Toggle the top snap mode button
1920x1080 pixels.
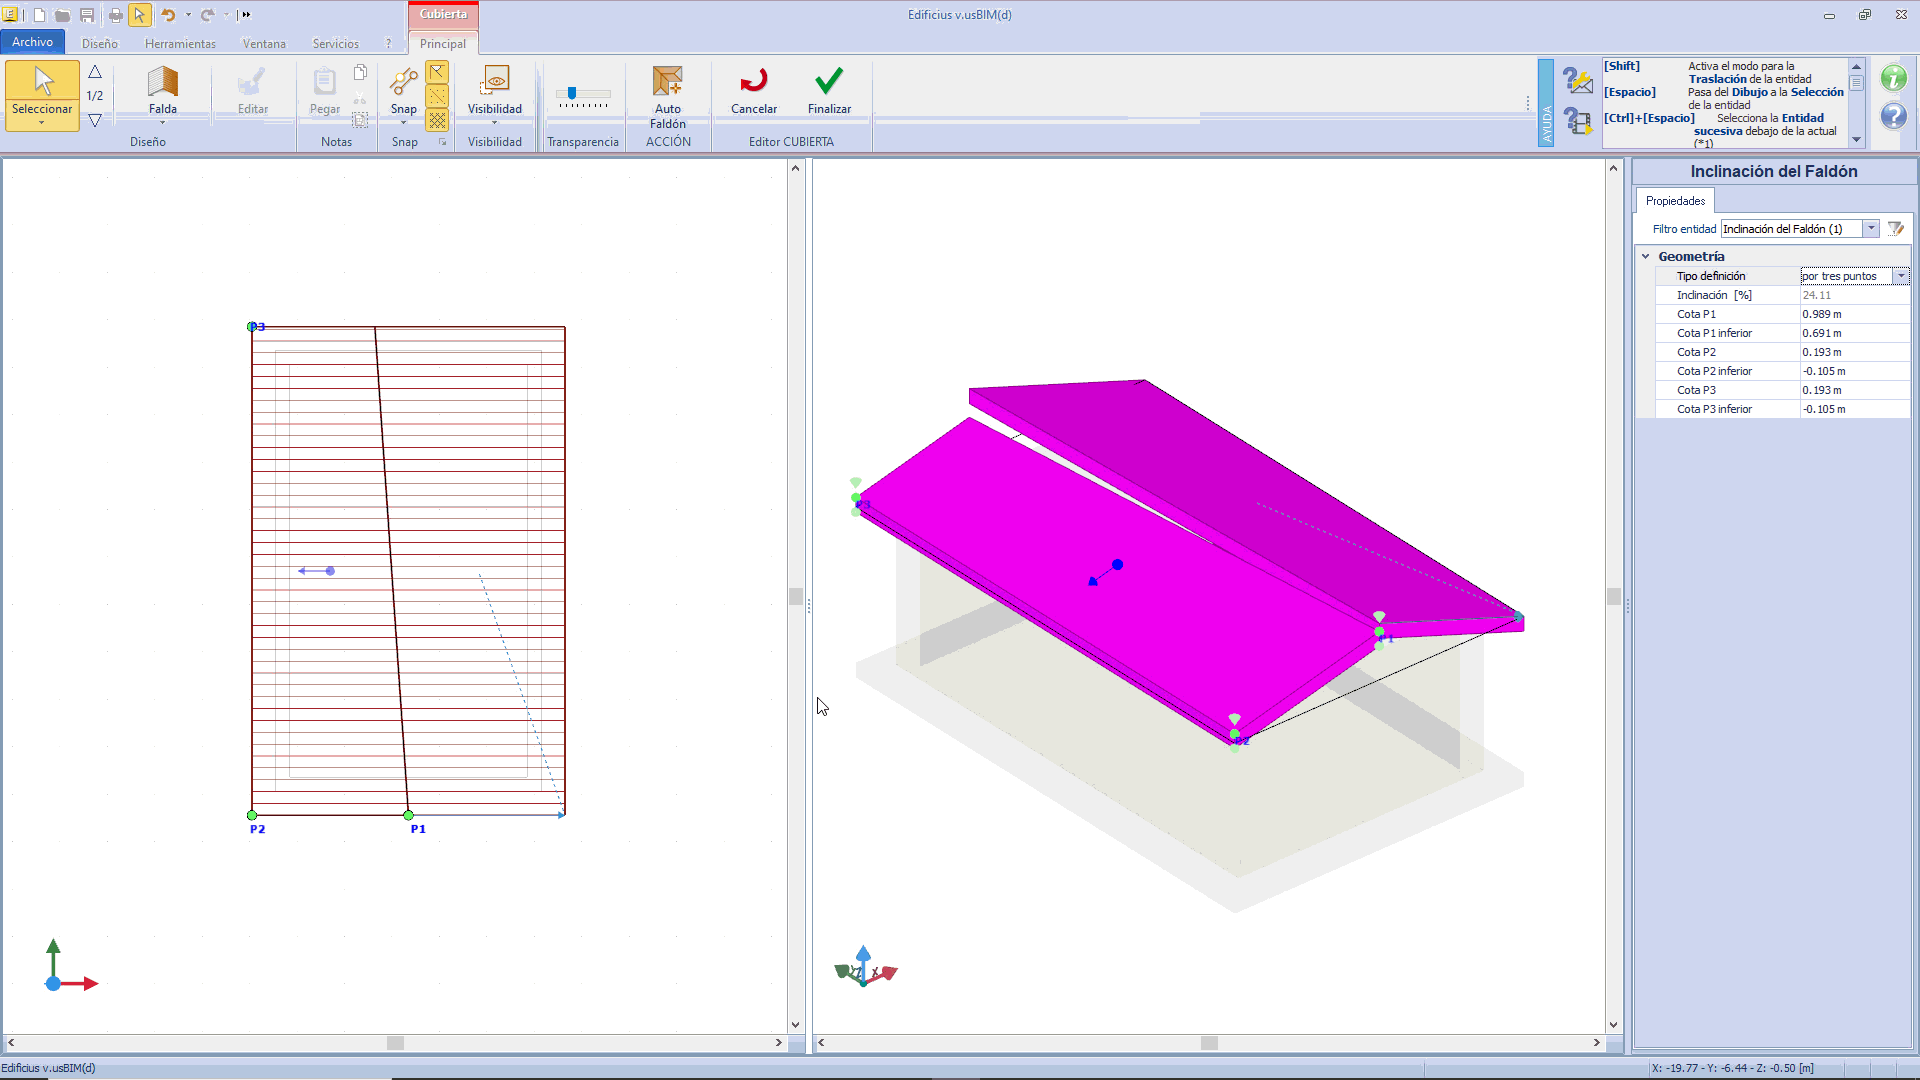(x=437, y=72)
